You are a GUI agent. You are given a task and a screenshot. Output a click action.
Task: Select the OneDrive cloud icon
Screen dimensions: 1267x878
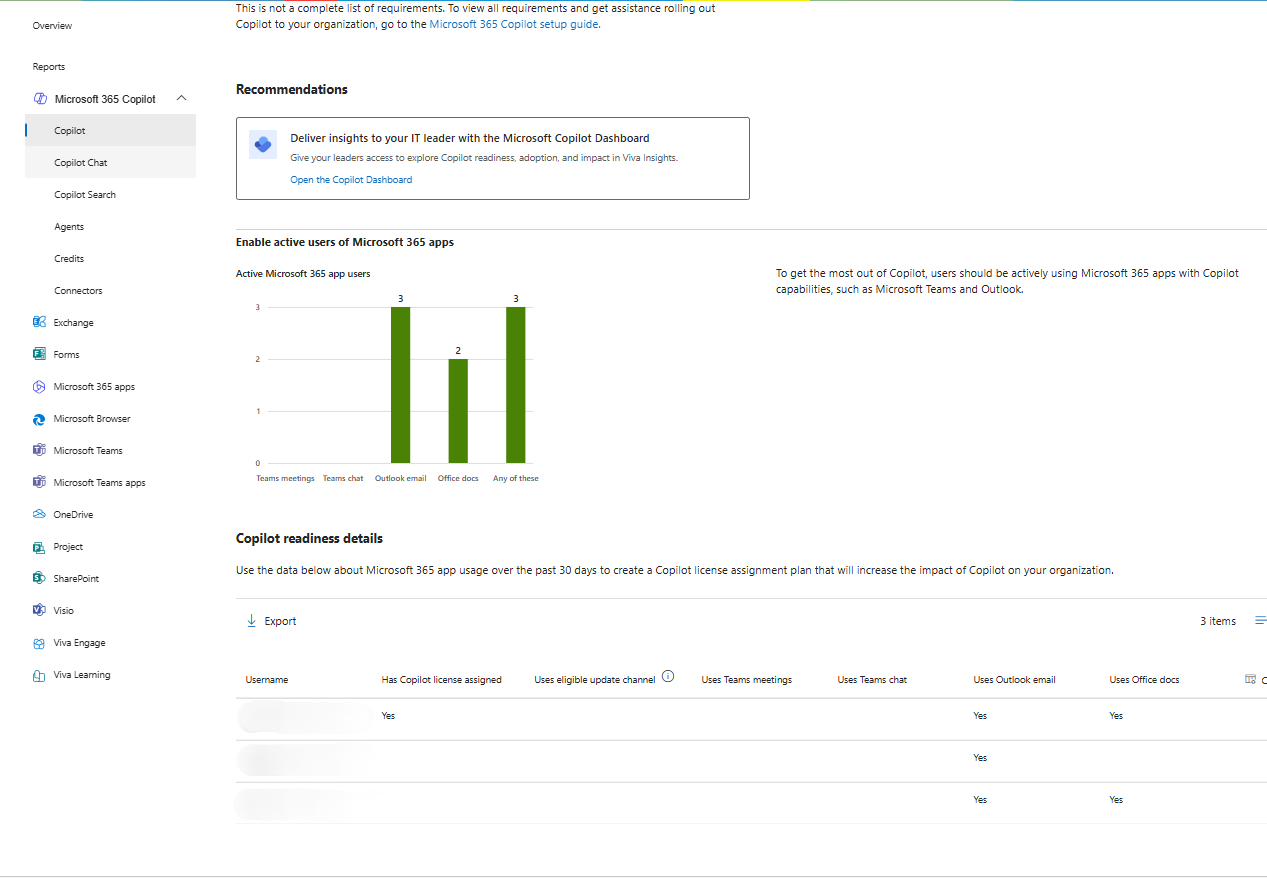pos(39,514)
